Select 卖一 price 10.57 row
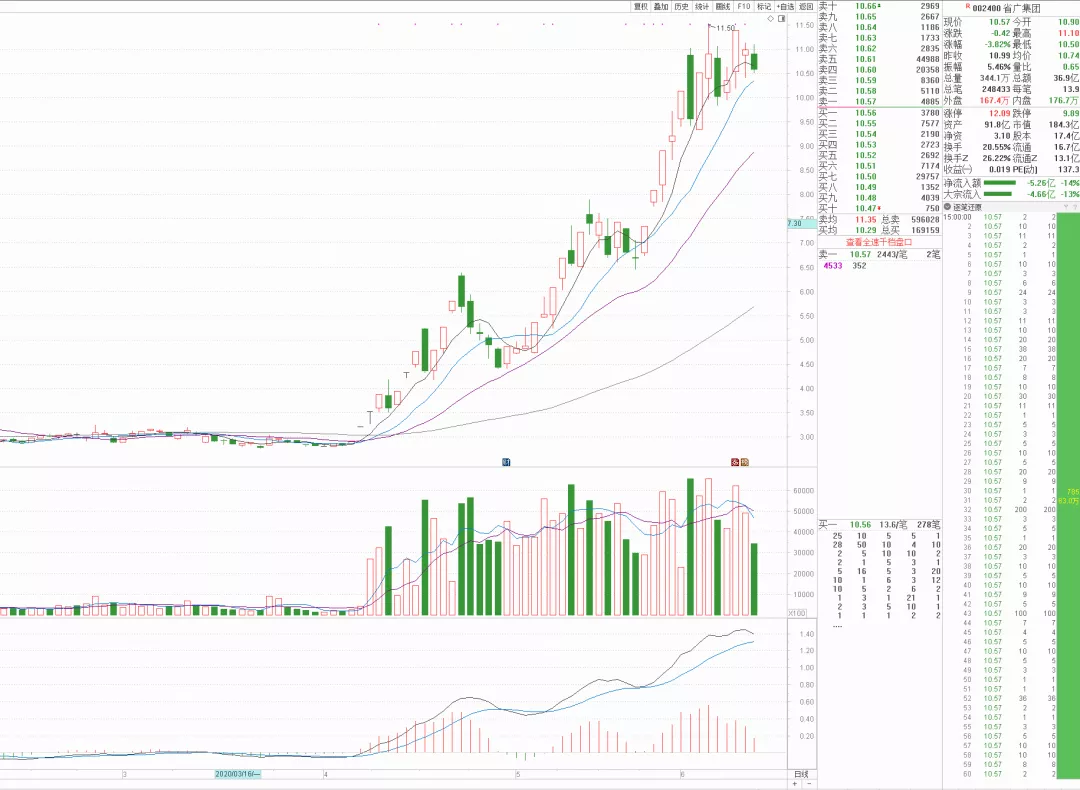This screenshot has height=790, width=1080. [x=879, y=101]
